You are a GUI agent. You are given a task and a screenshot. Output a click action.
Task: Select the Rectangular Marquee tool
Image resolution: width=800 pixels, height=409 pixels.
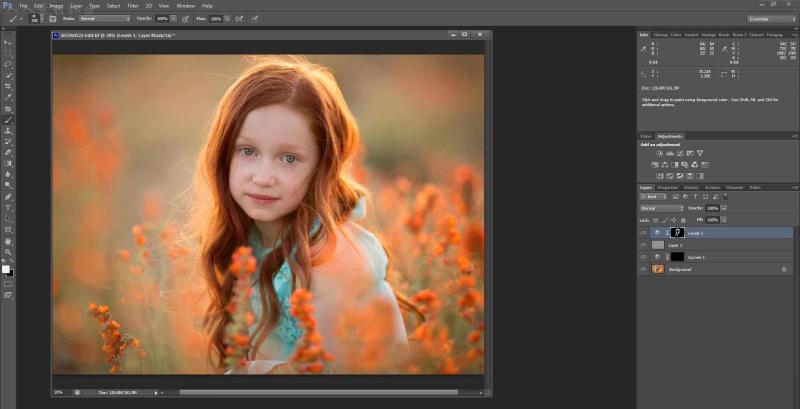(x=8, y=54)
